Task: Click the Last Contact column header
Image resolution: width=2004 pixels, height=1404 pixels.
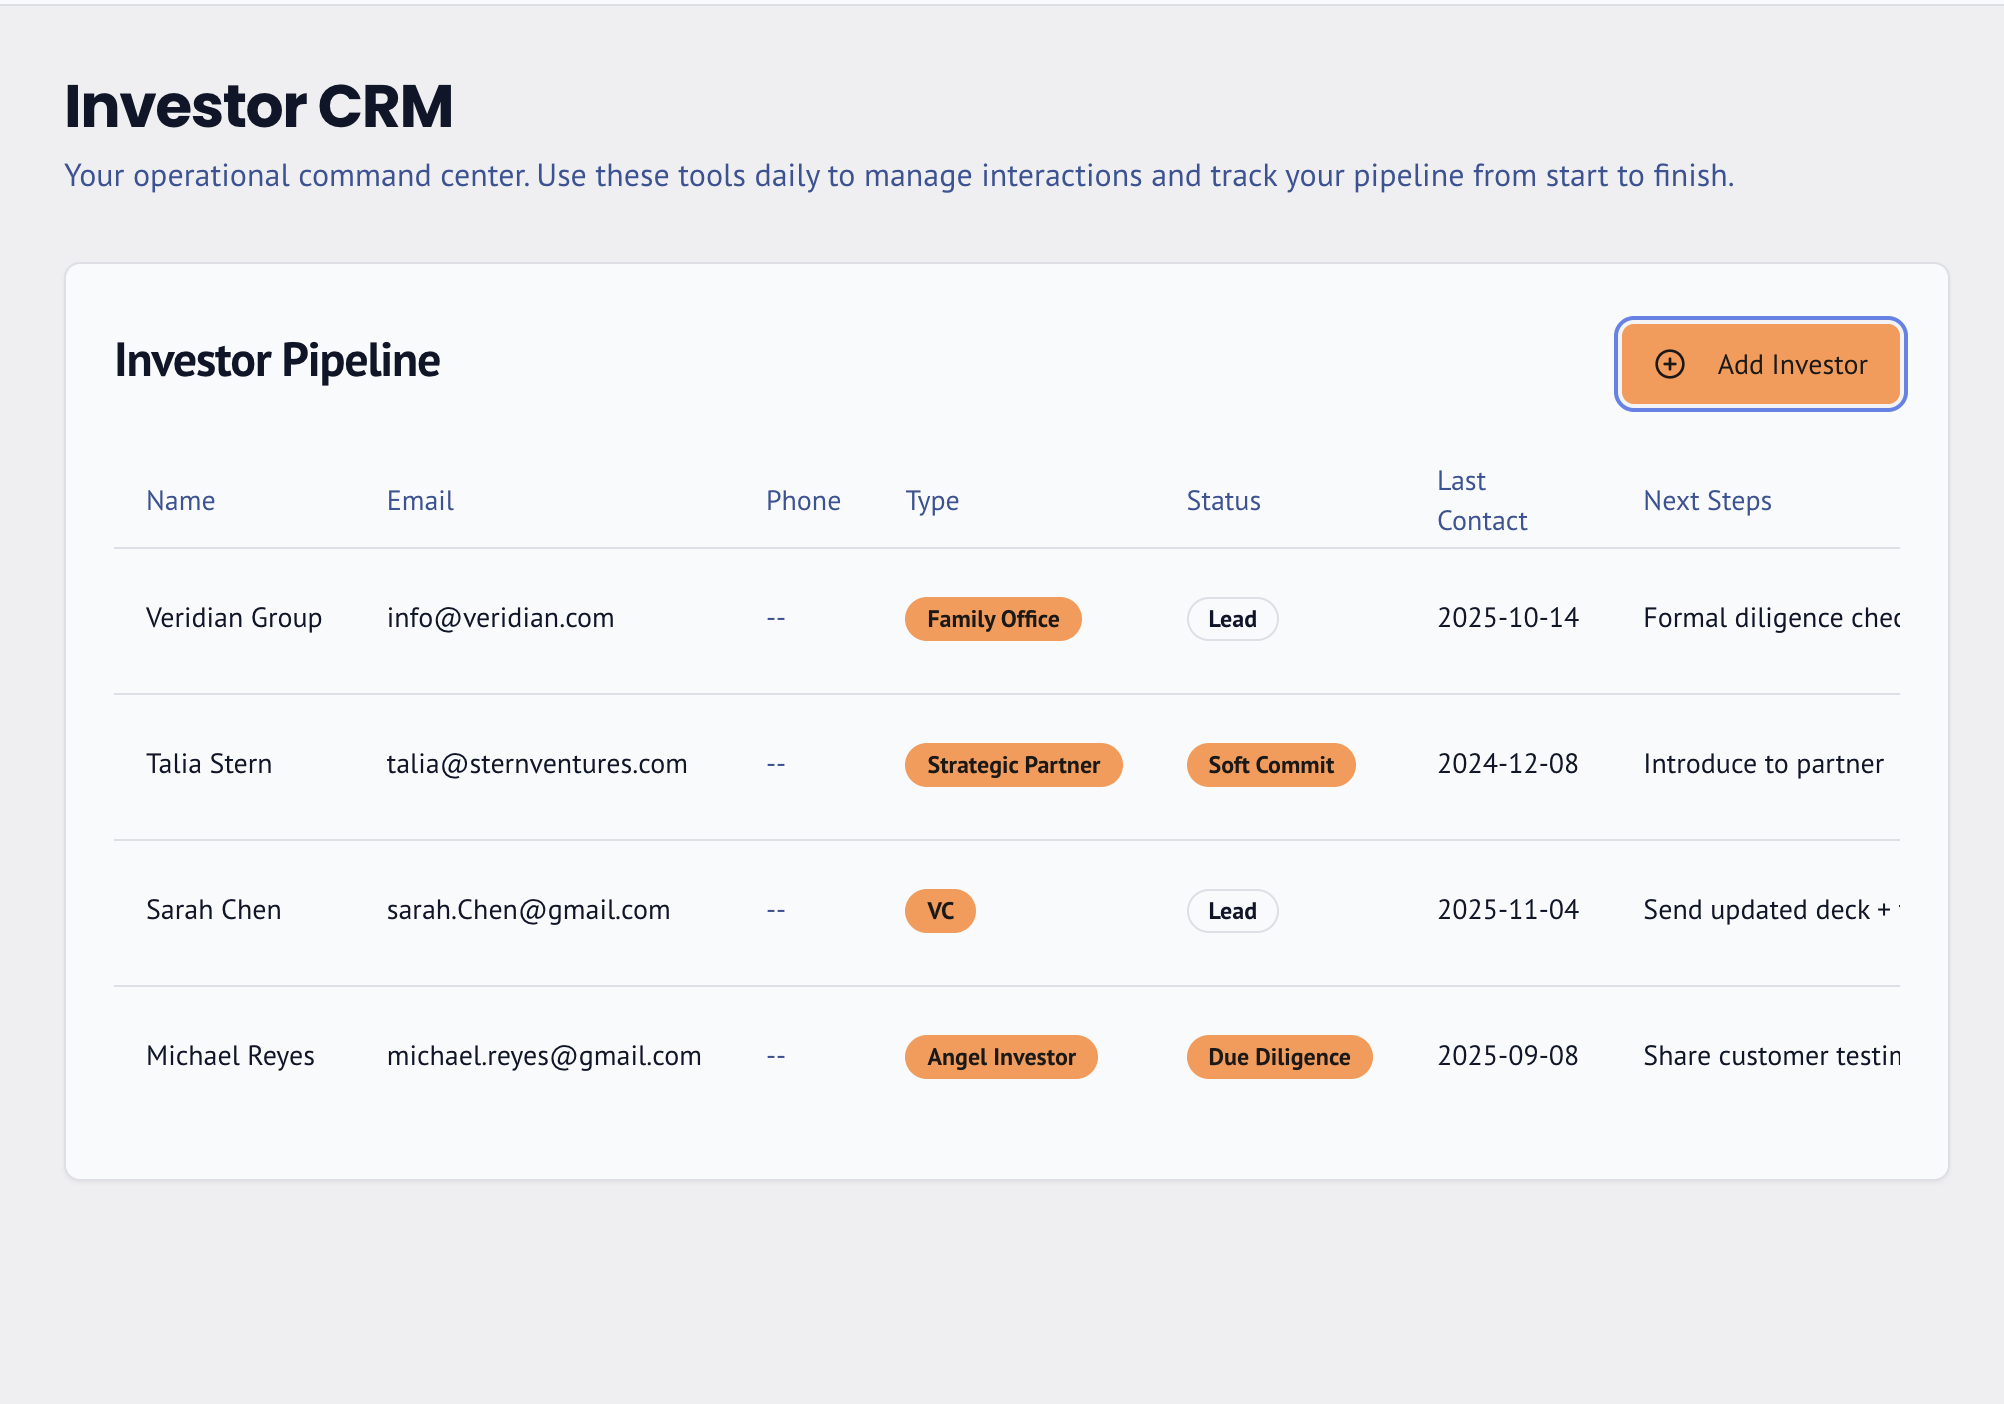Action: (x=1481, y=501)
